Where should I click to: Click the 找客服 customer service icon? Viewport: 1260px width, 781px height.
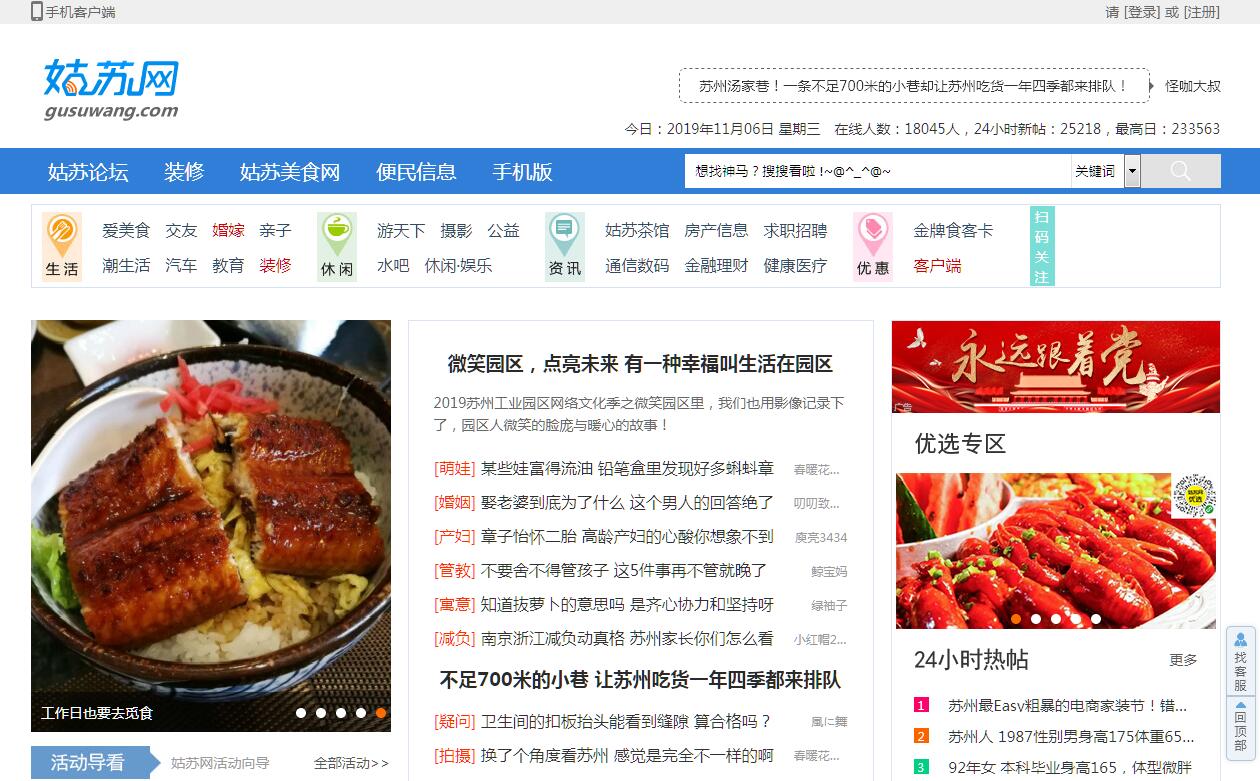pos(1240,660)
